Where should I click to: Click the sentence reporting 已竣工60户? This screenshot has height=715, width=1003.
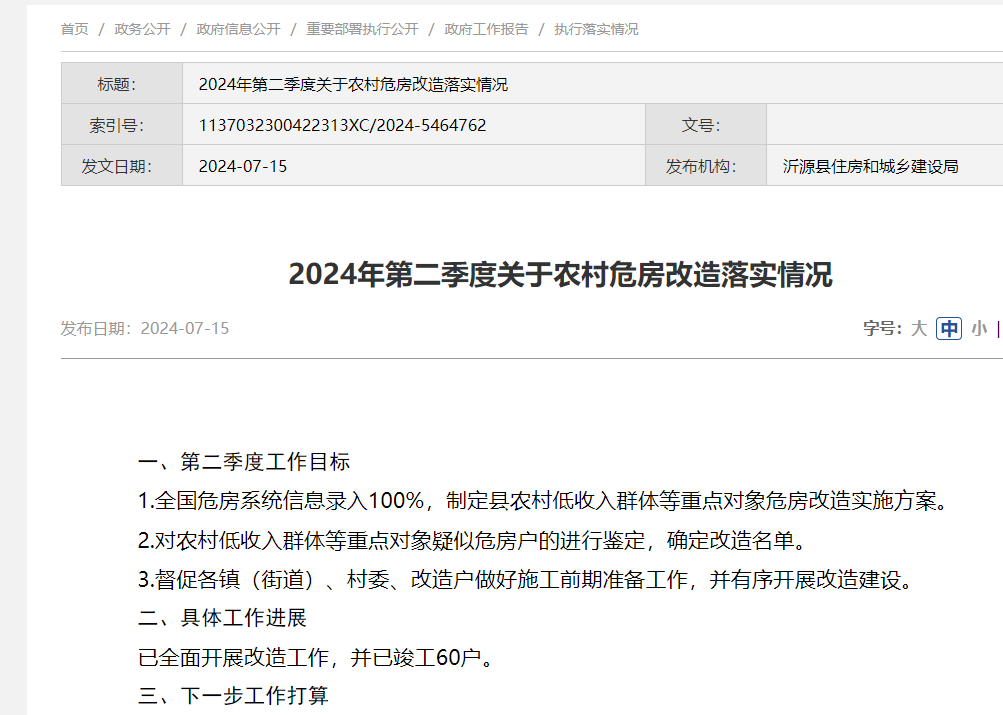pos(315,657)
